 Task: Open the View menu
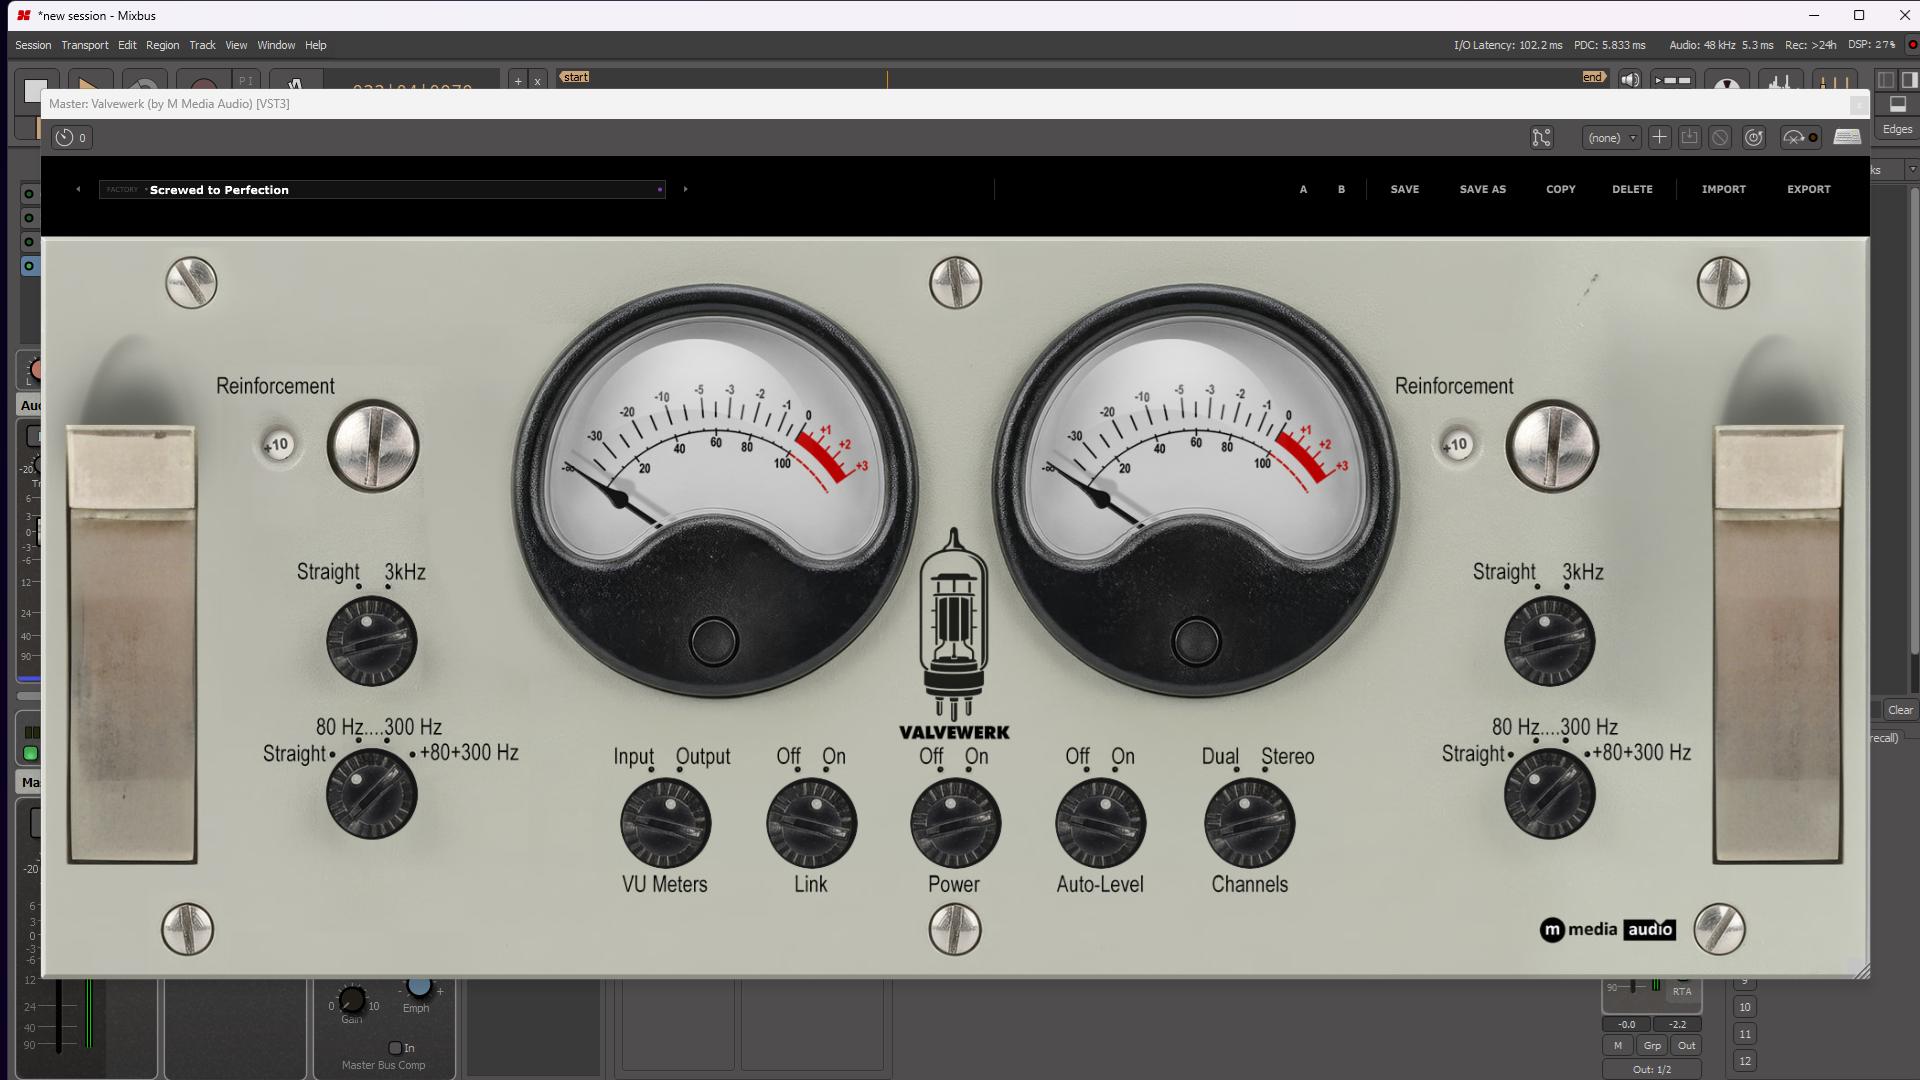pyautogui.click(x=236, y=45)
